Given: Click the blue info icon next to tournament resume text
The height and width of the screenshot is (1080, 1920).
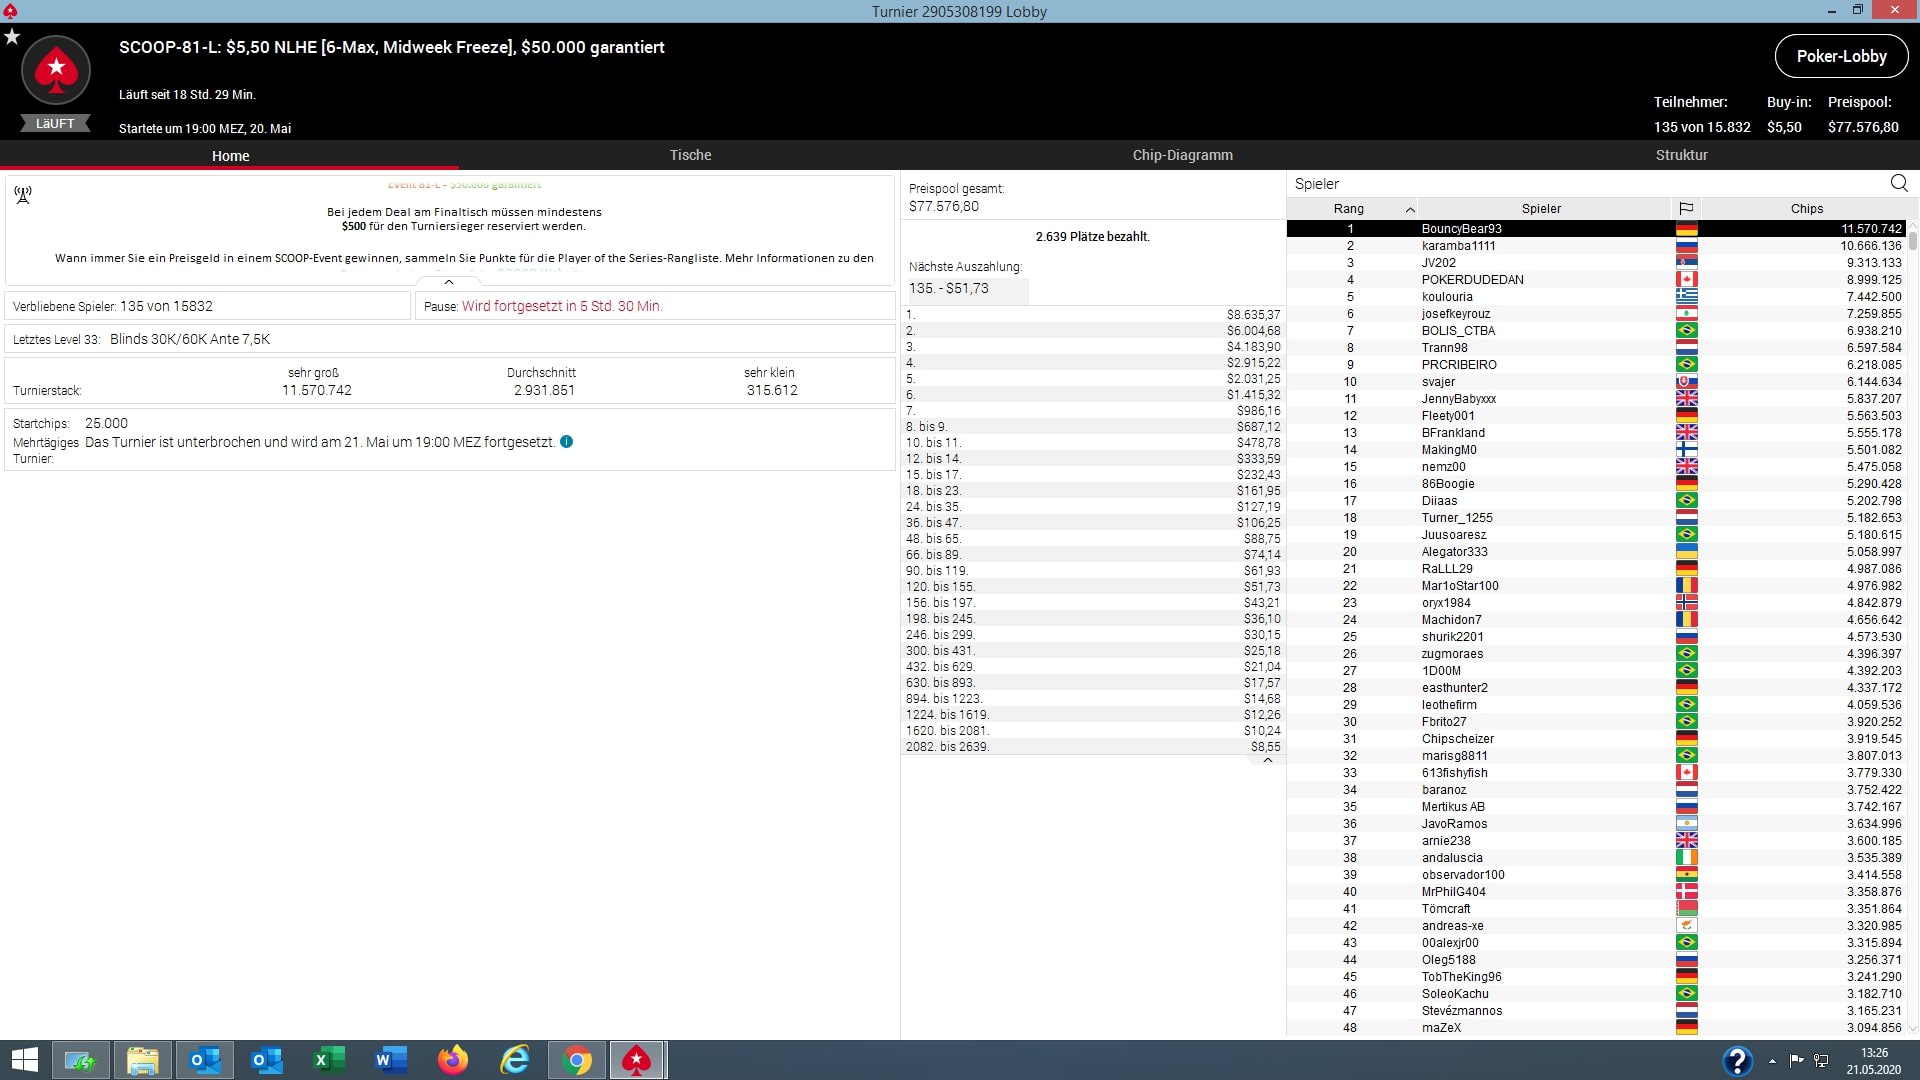Looking at the screenshot, I should pyautogui.click(x=567, y=442).
